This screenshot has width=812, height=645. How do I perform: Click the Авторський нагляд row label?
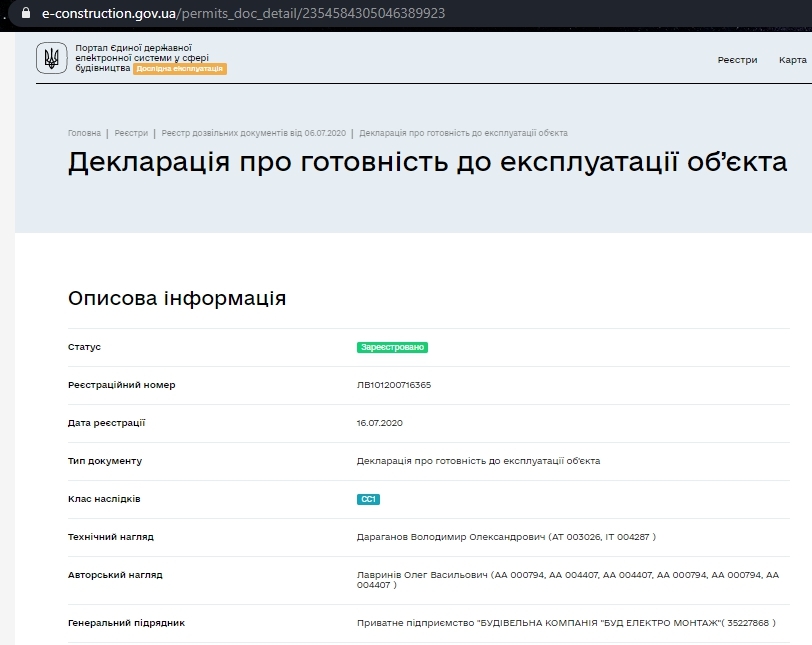[x=115, y=575]
